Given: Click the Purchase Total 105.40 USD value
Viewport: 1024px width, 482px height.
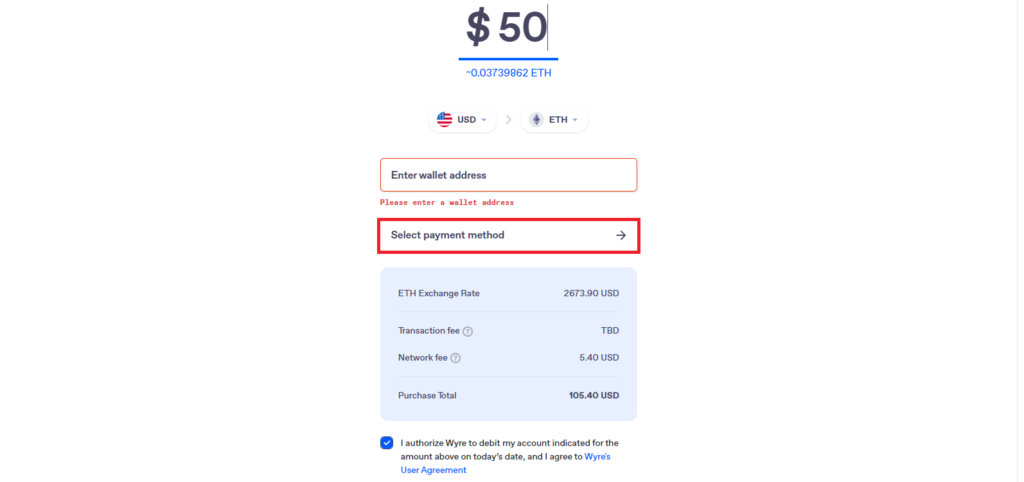Looking at the screenshot, I should pos(594,395).
